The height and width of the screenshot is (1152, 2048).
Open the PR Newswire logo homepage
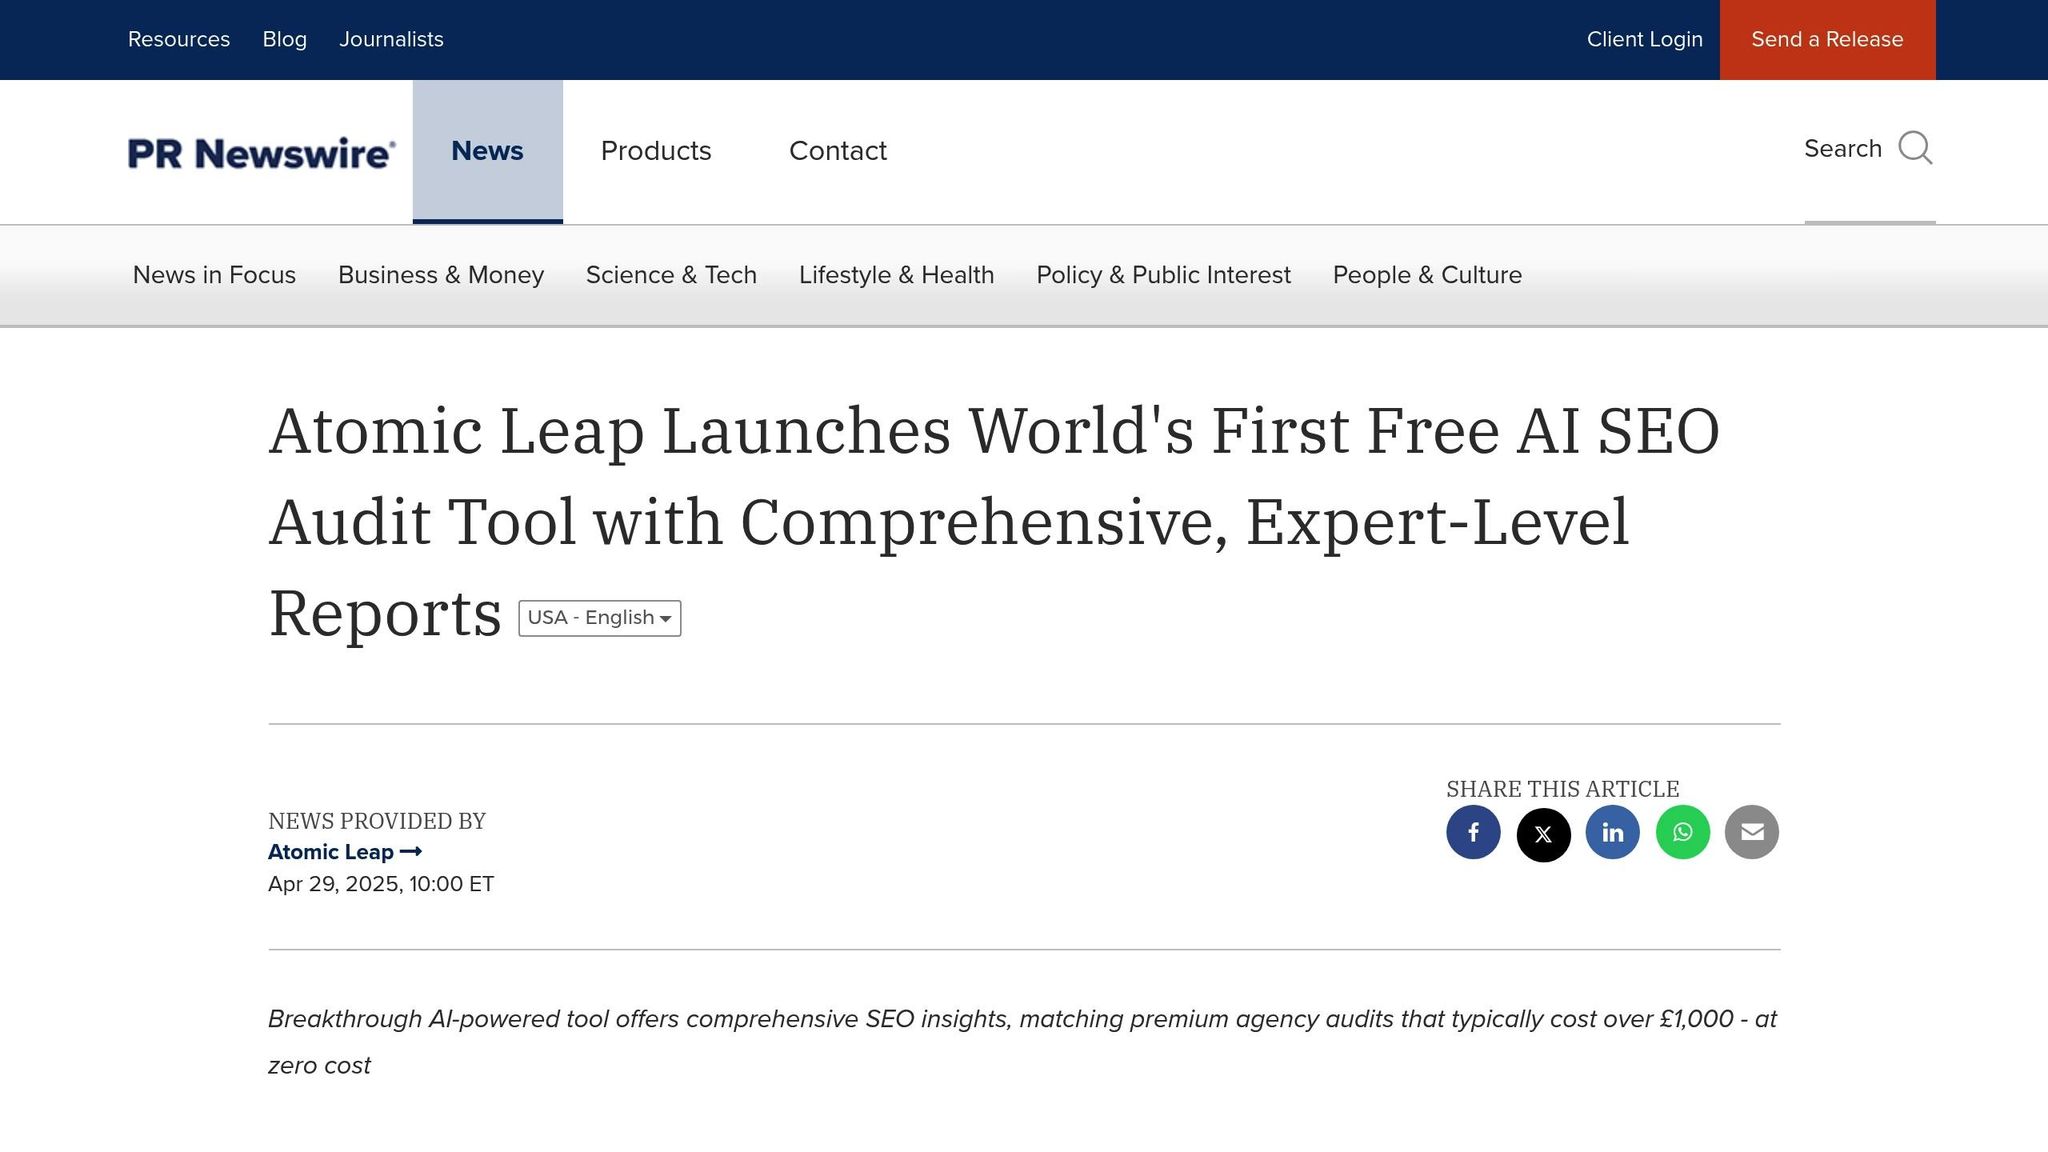(x=262, y=153)
